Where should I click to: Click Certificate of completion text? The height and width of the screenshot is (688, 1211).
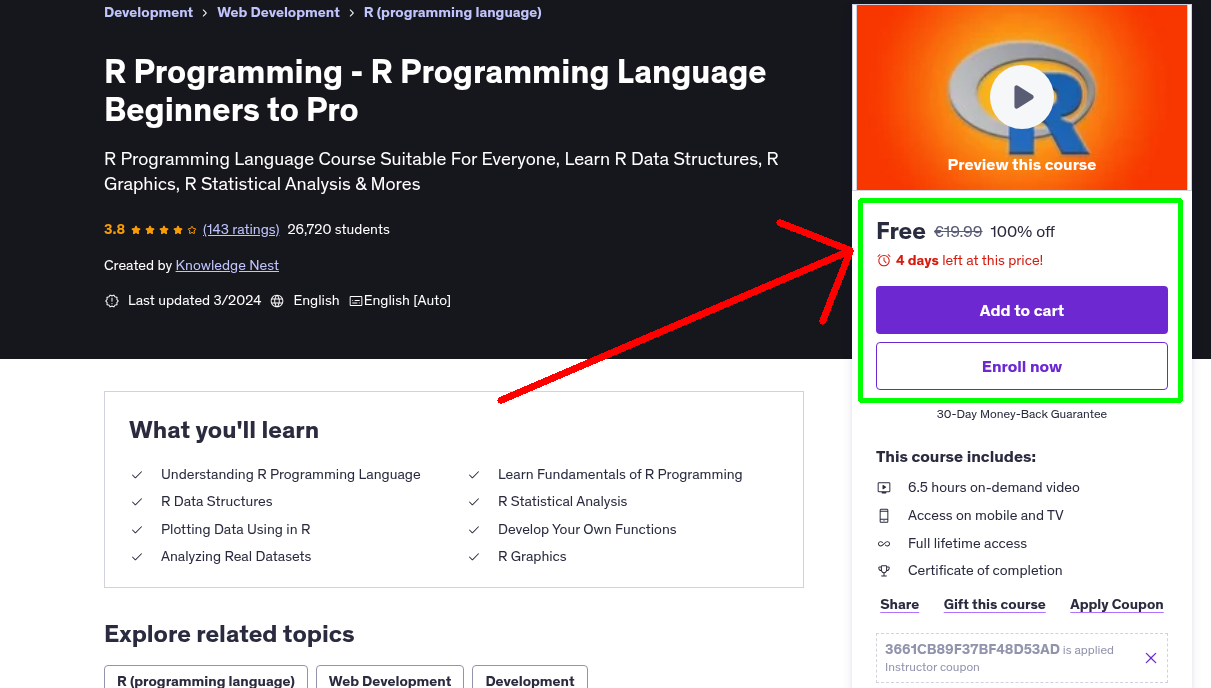985,570
